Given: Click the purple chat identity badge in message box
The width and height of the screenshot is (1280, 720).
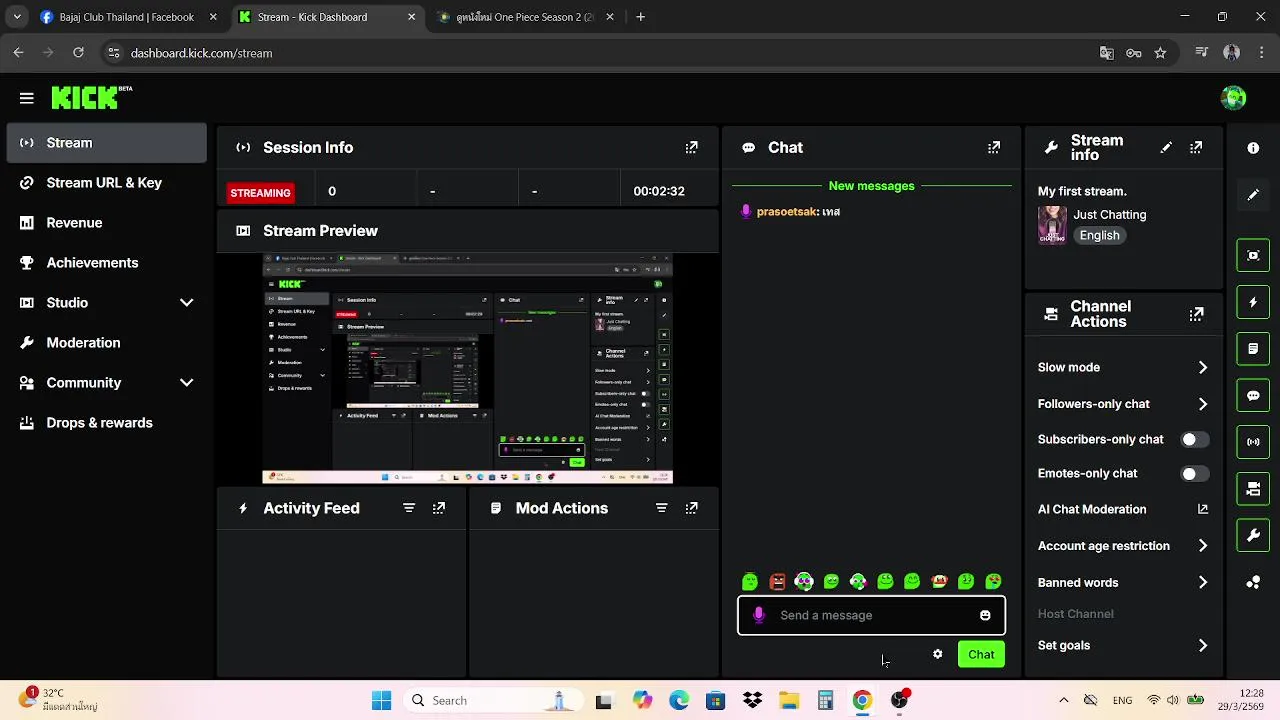Looking at the screenshot, I should click(759, 615).
